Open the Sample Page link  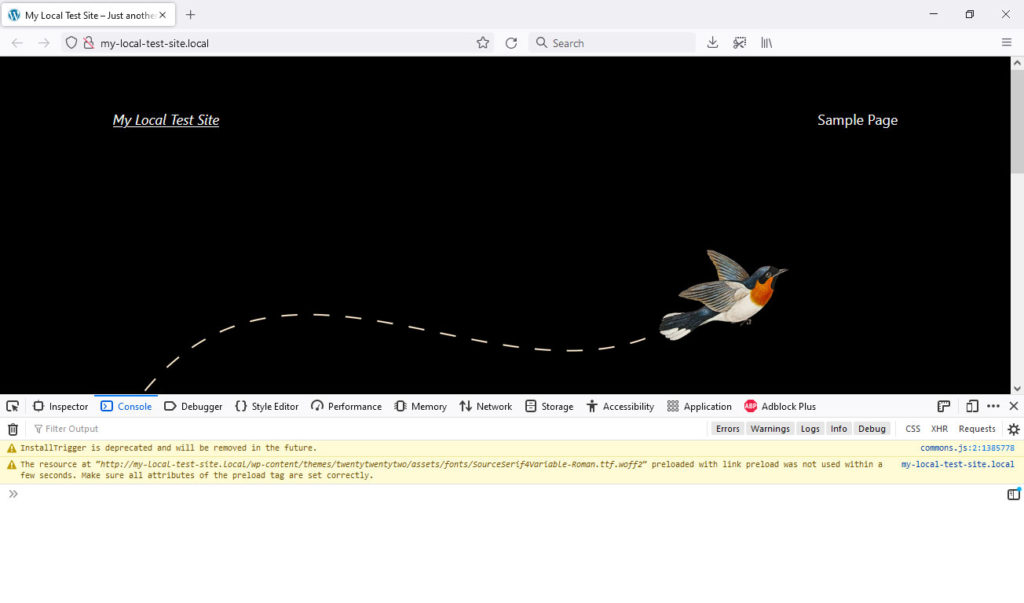click(x=857, y=120)
